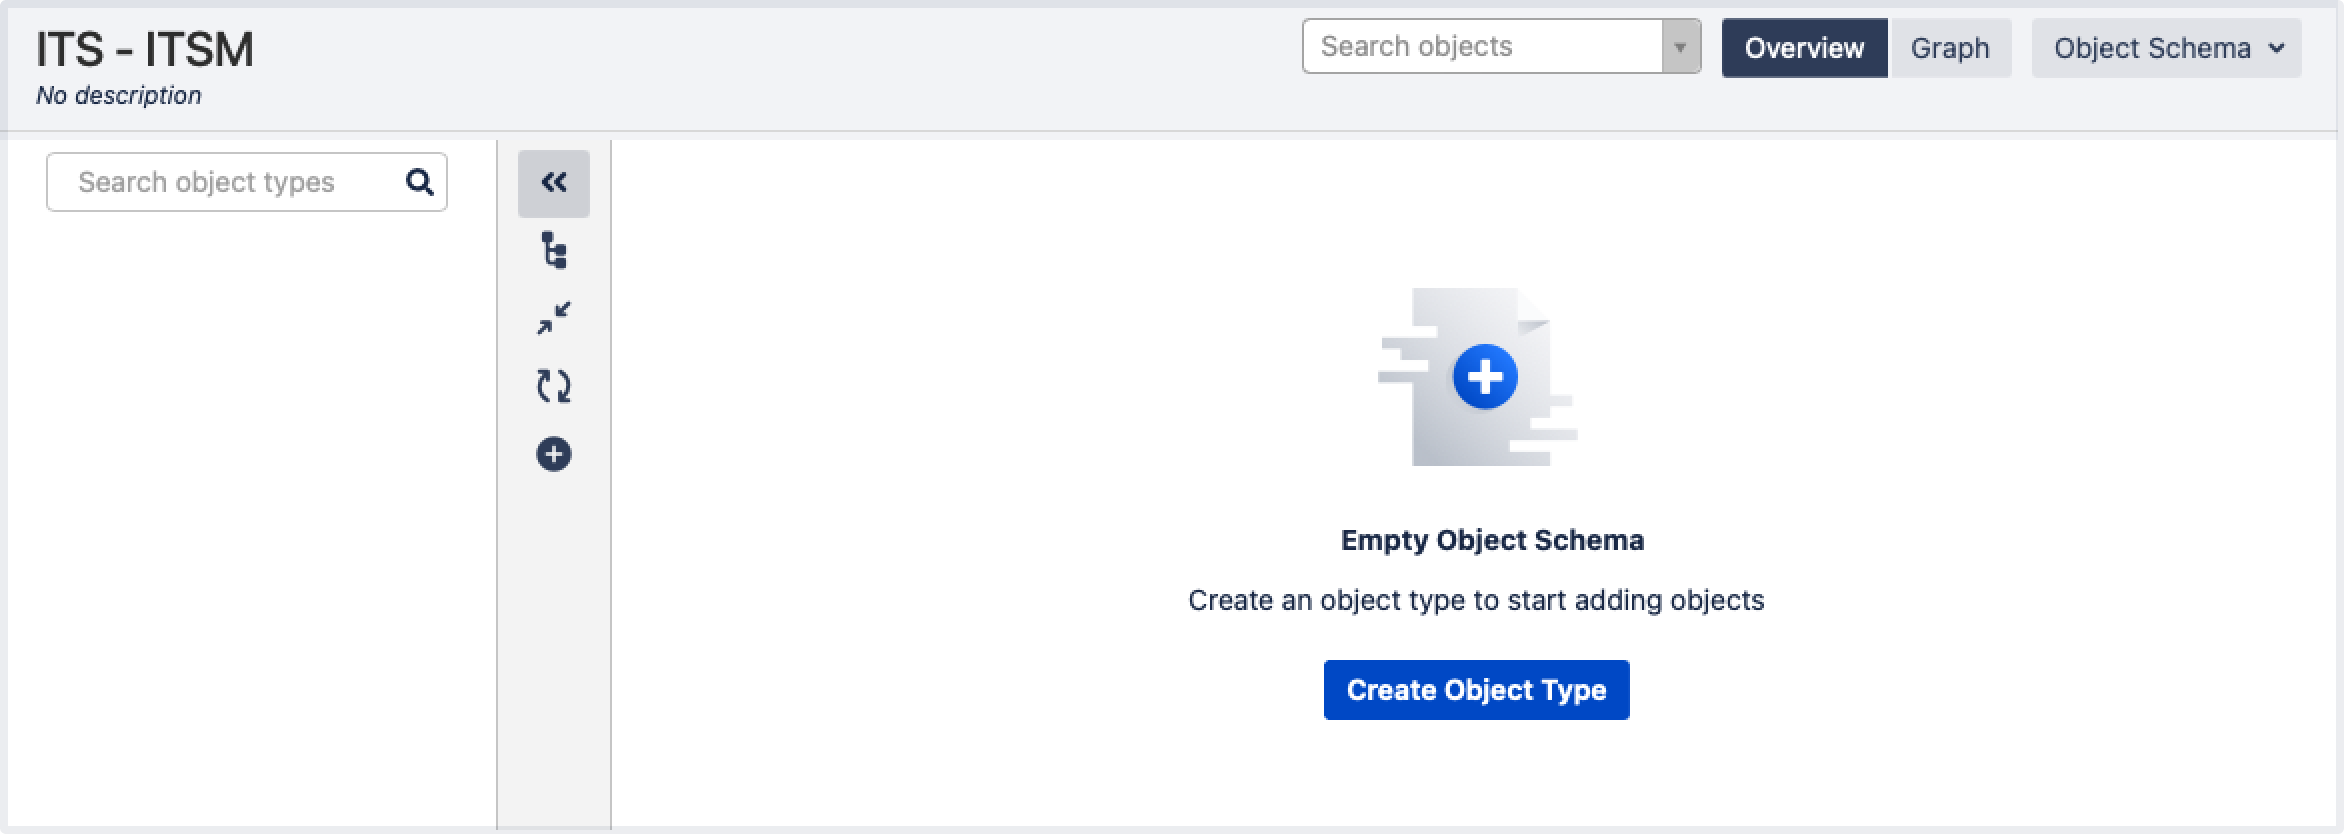The width and height of the screenshot is (2350, 840).
Task: Refresh the object type tree
Action: click(x=554, y=386)
